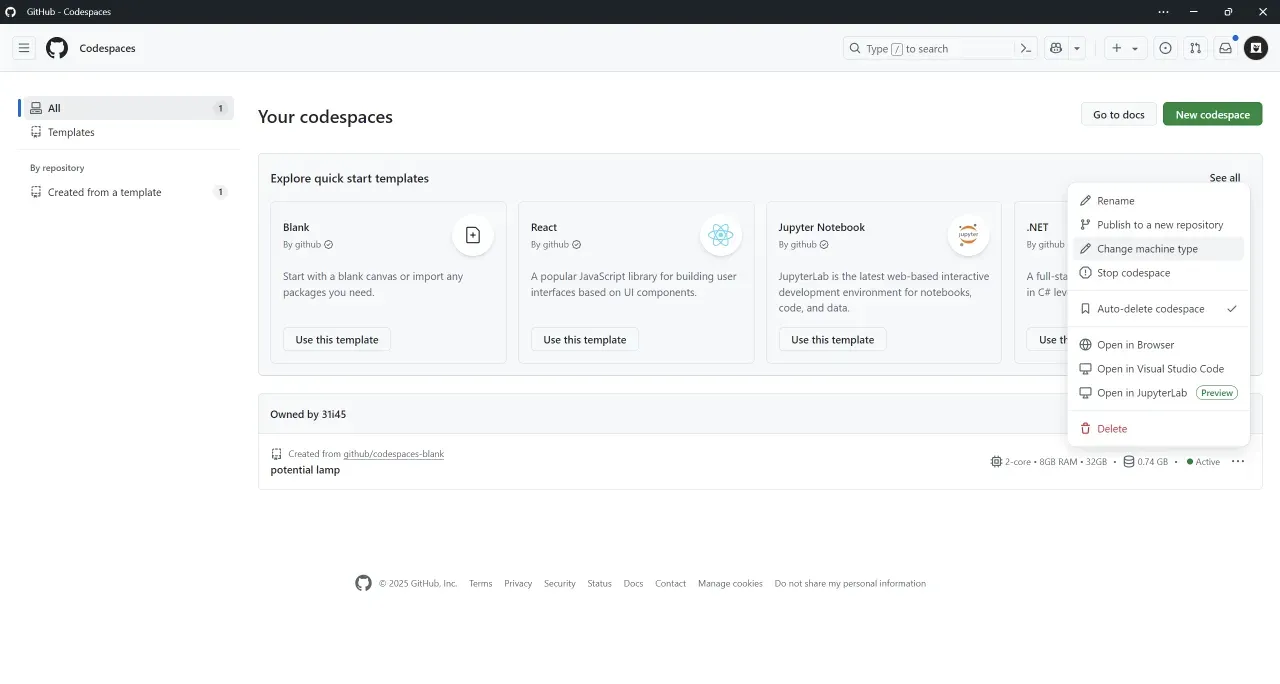
Task: Click the Jupyter Notebook card title
Action: coord(822,227)
